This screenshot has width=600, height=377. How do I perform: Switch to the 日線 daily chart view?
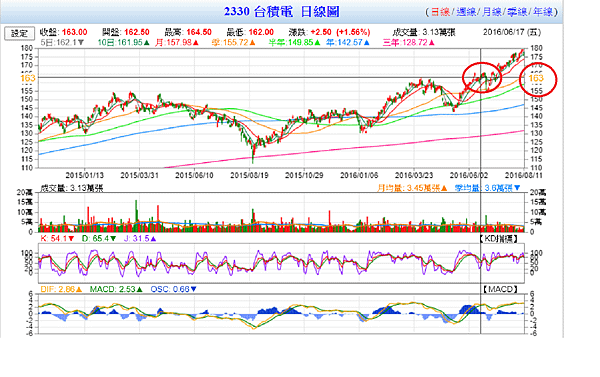[440, 12]
